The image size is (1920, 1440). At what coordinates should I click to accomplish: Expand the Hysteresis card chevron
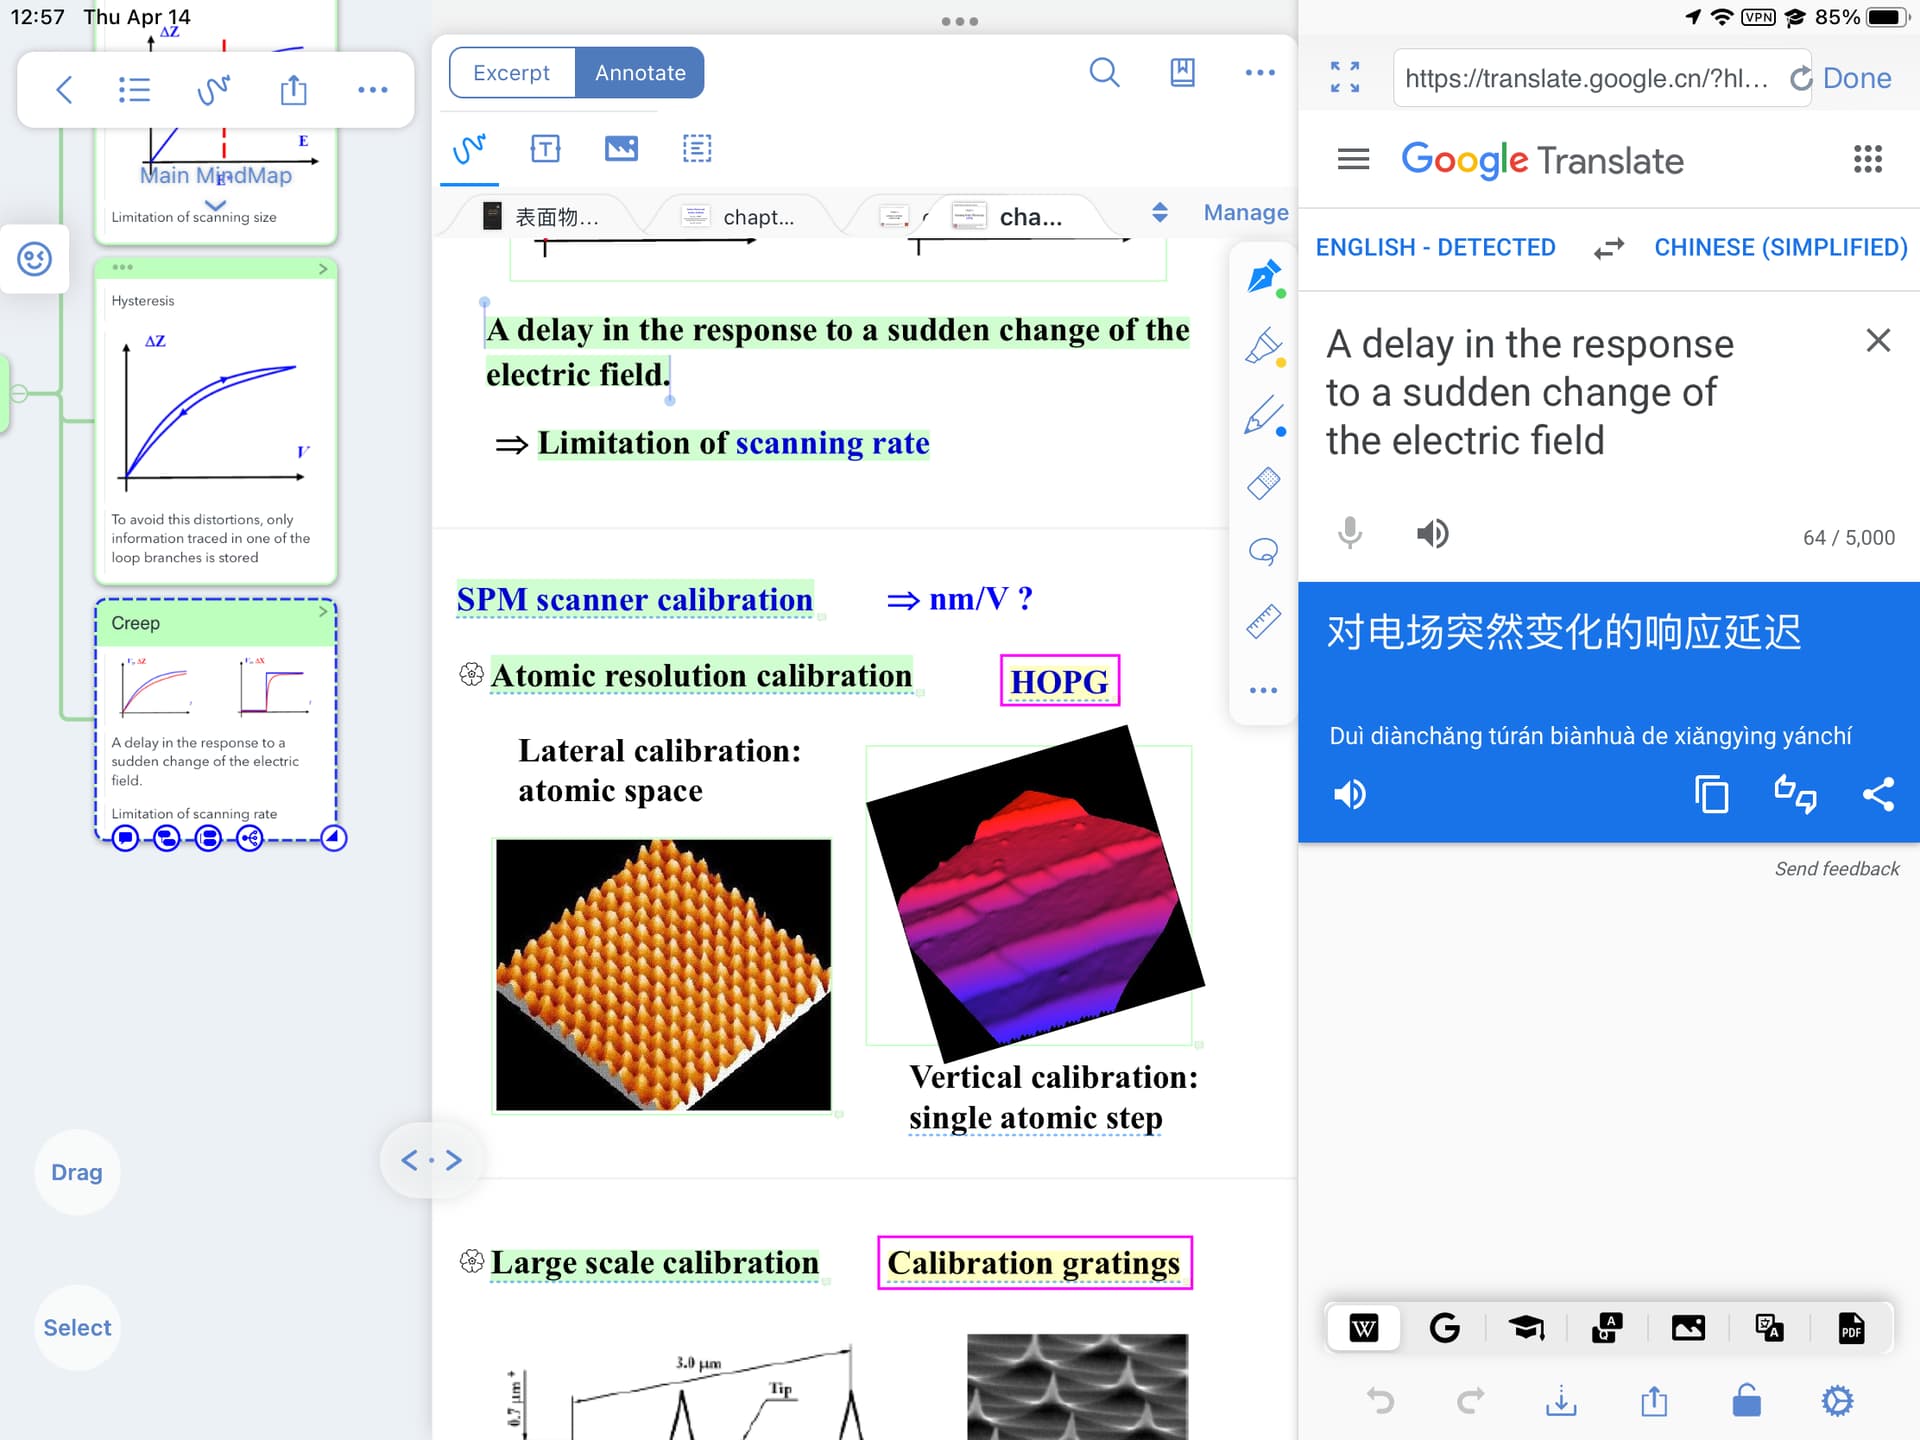tap(323, 268)
